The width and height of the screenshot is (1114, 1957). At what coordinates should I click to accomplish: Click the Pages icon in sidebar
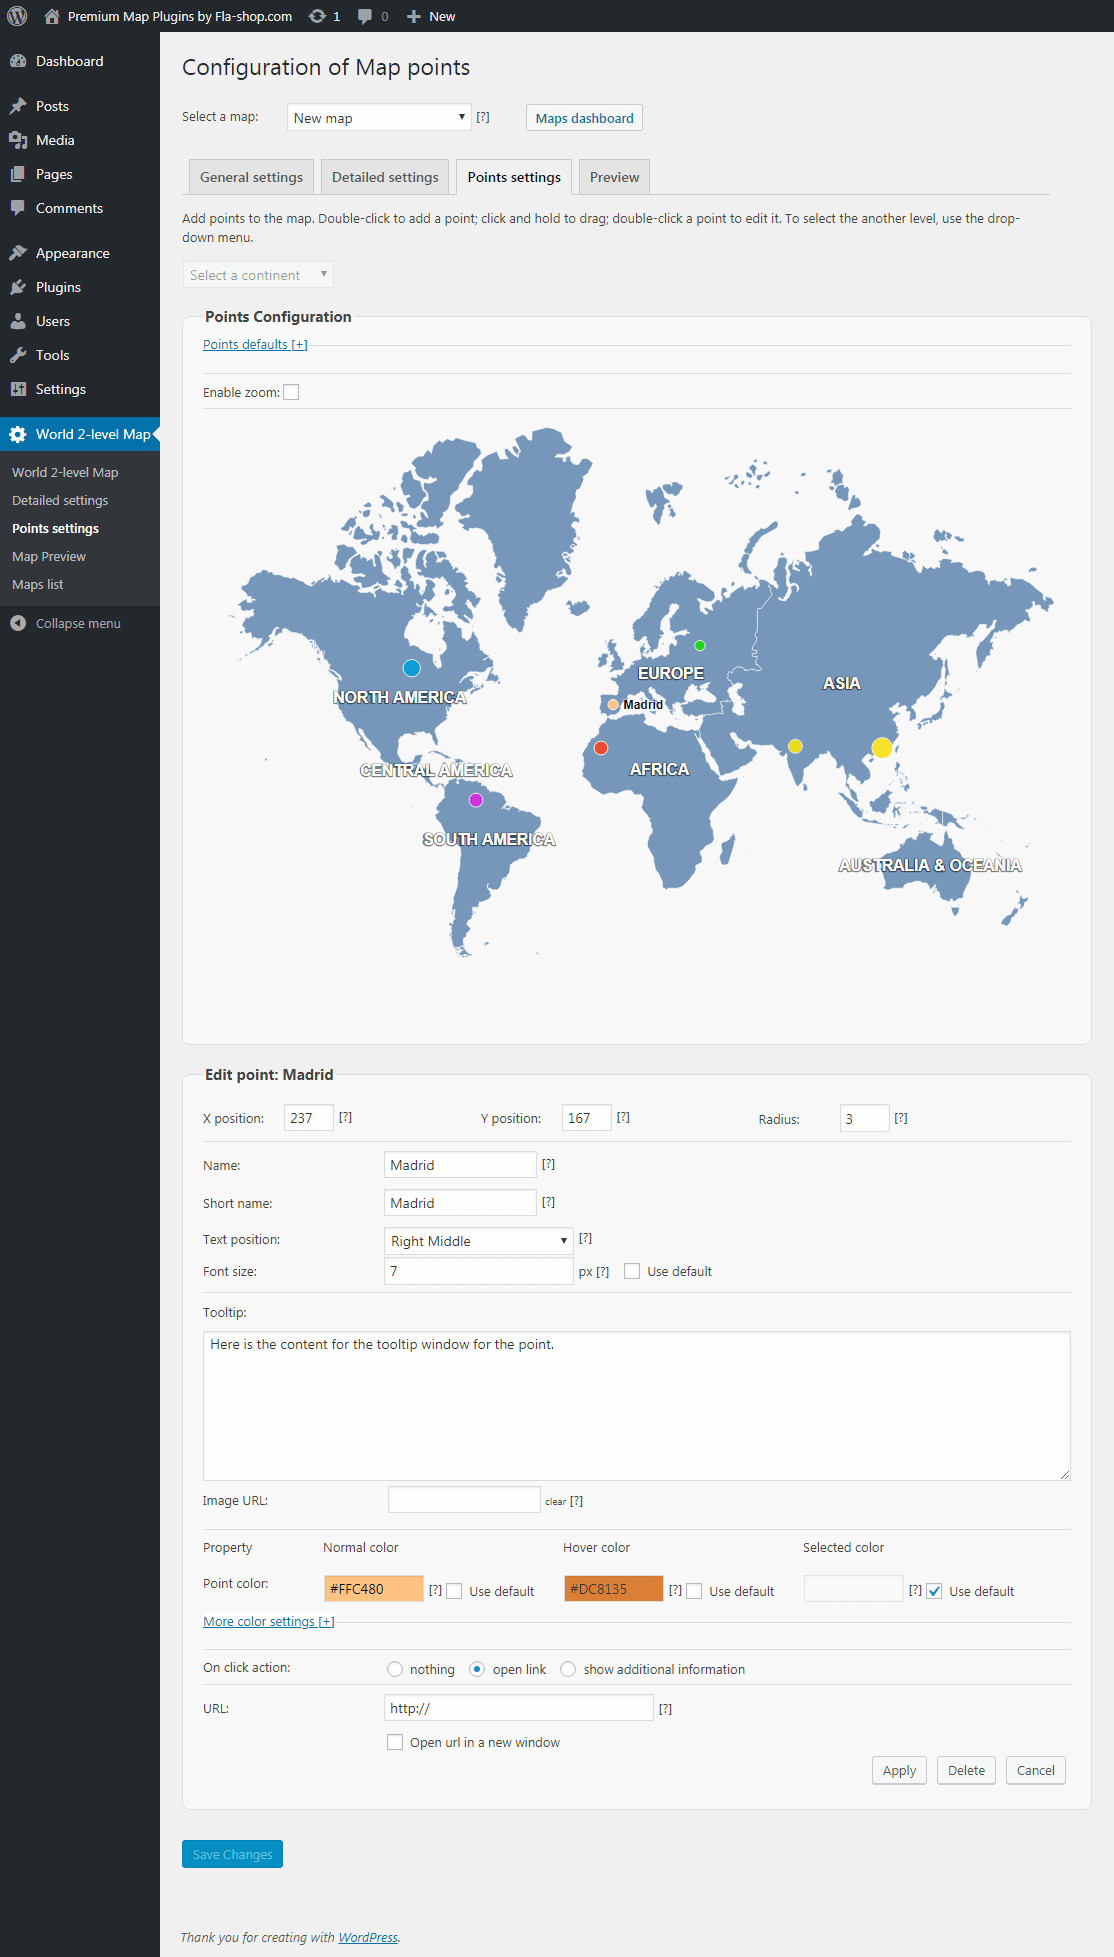point(18,174)
